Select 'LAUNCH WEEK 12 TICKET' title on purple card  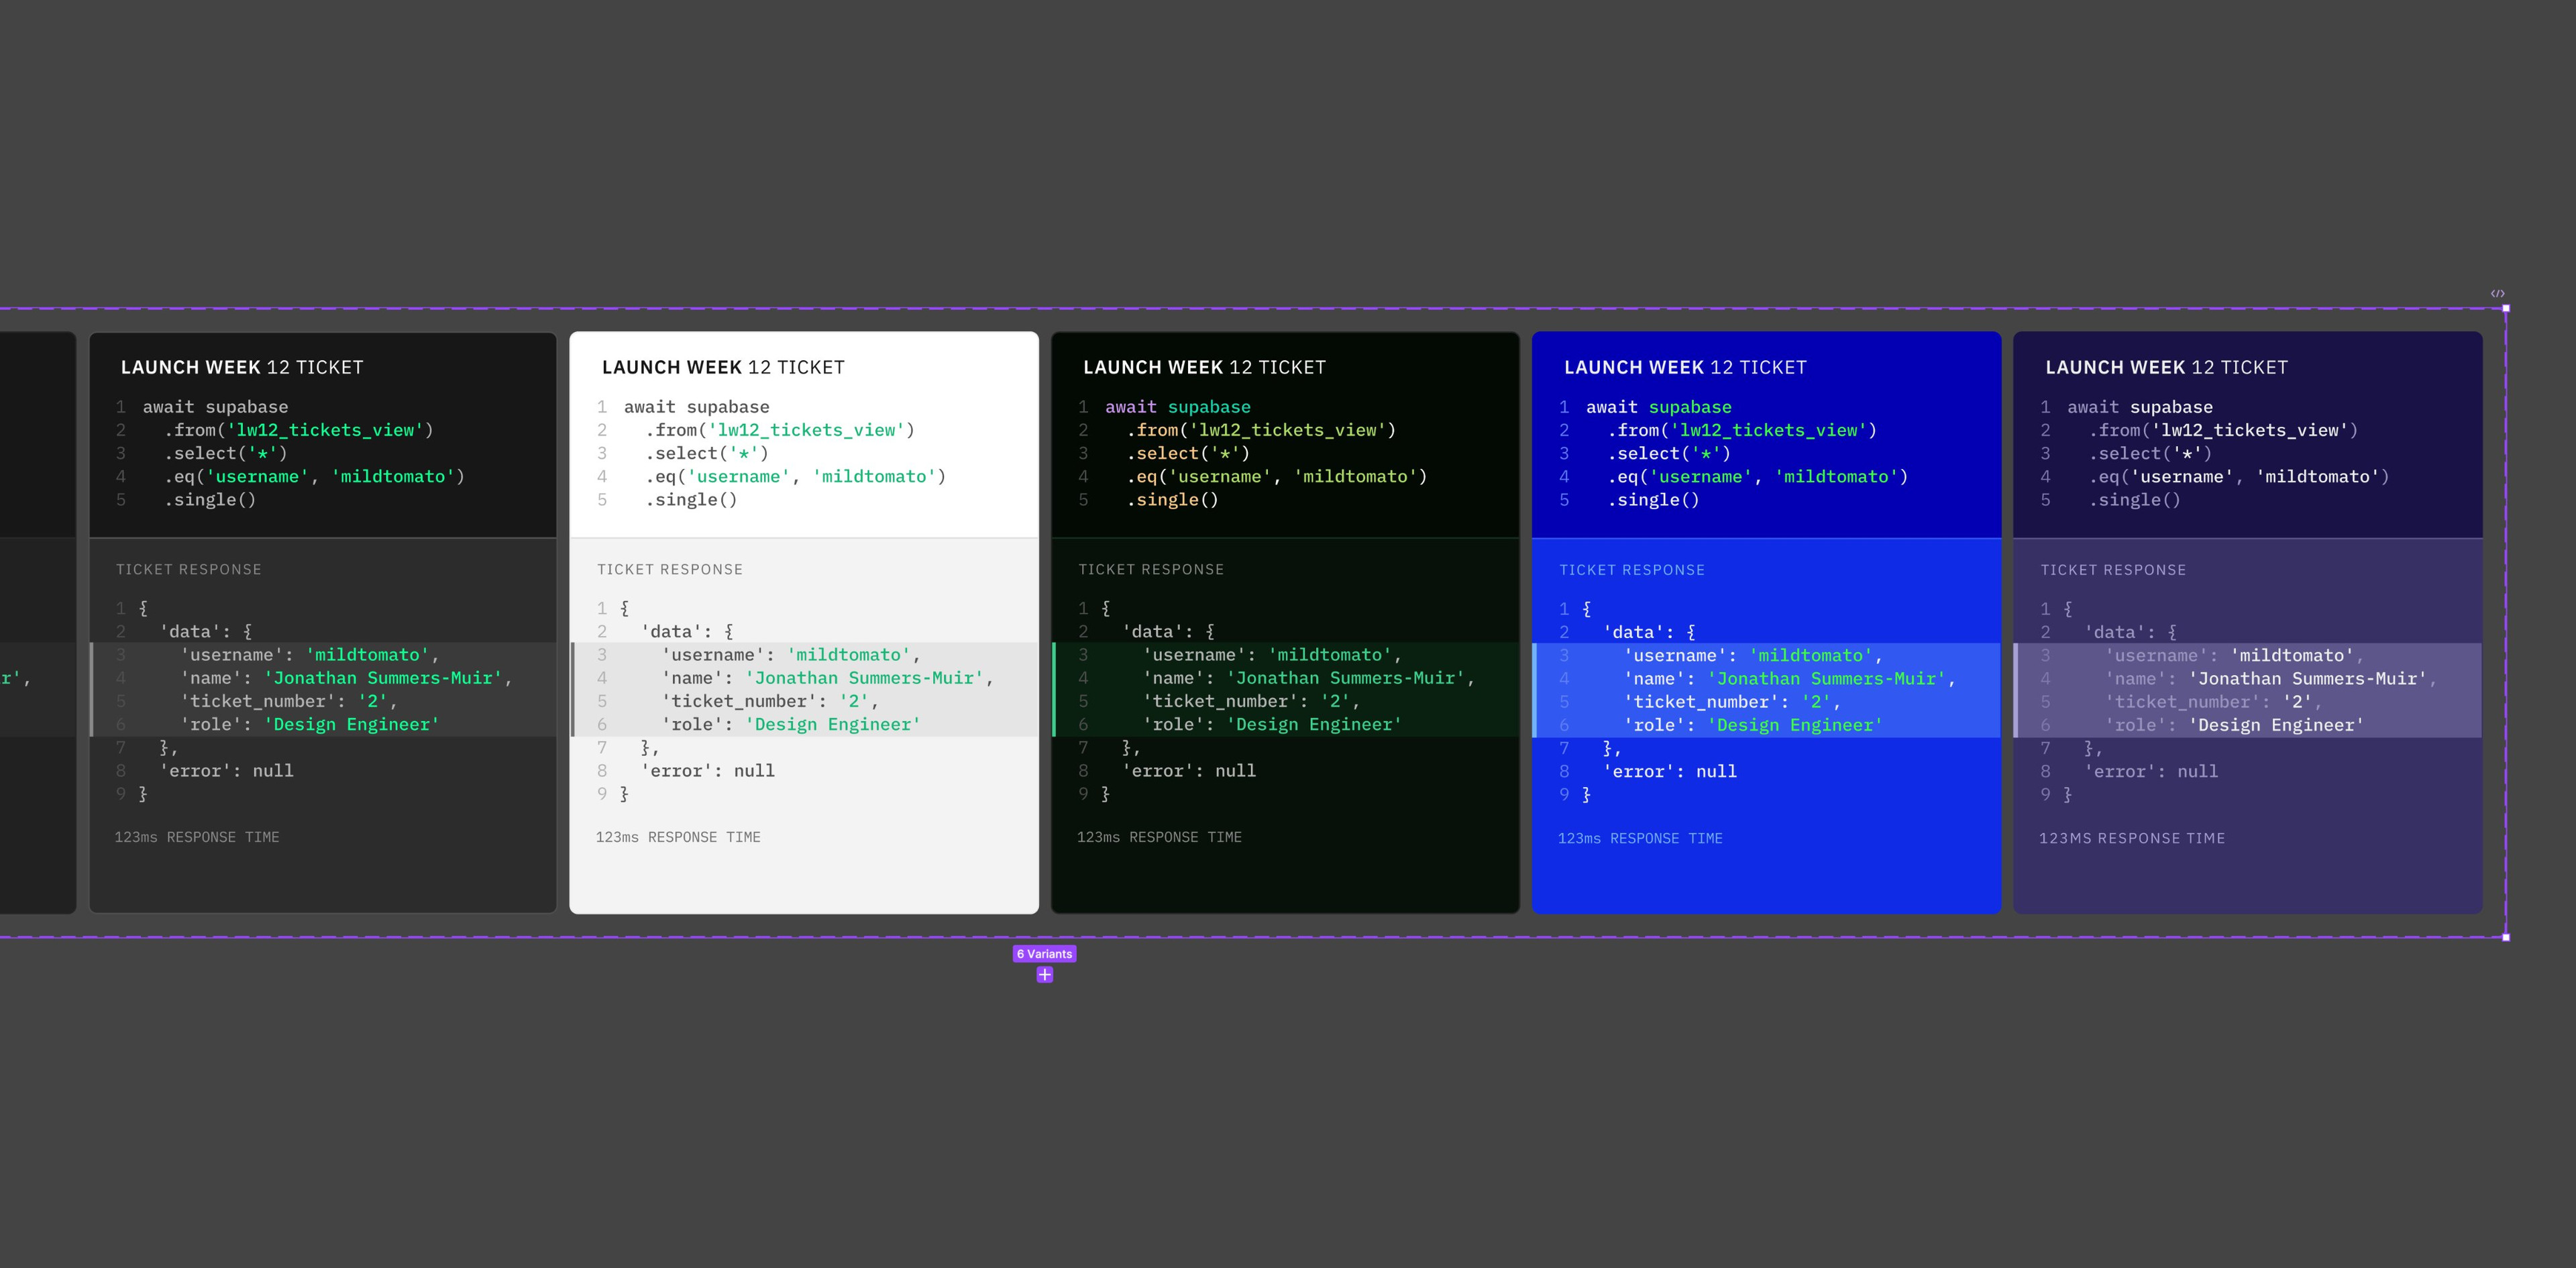[2166, 367]
